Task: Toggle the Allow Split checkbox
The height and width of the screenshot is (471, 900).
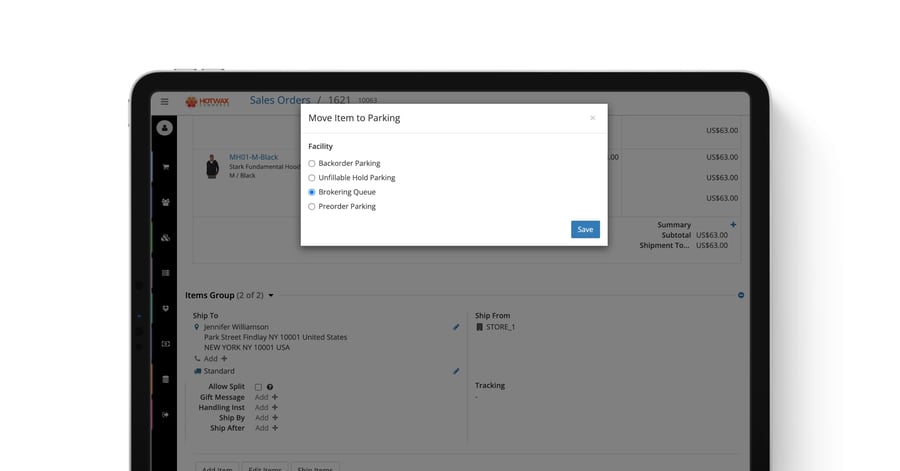Action: (258, 387)
